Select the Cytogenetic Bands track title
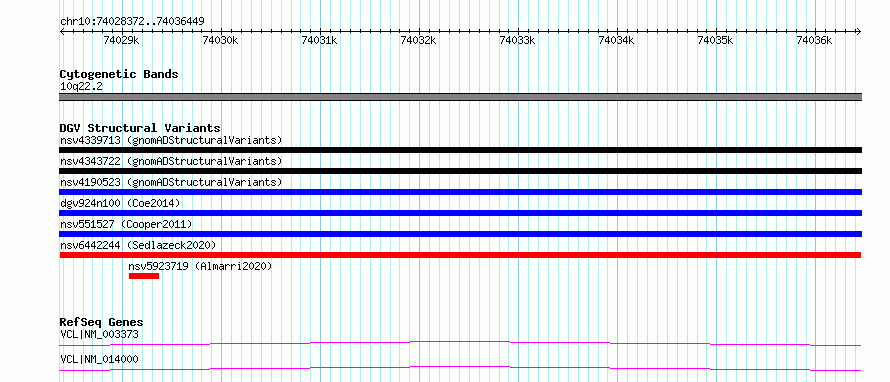 119,74
